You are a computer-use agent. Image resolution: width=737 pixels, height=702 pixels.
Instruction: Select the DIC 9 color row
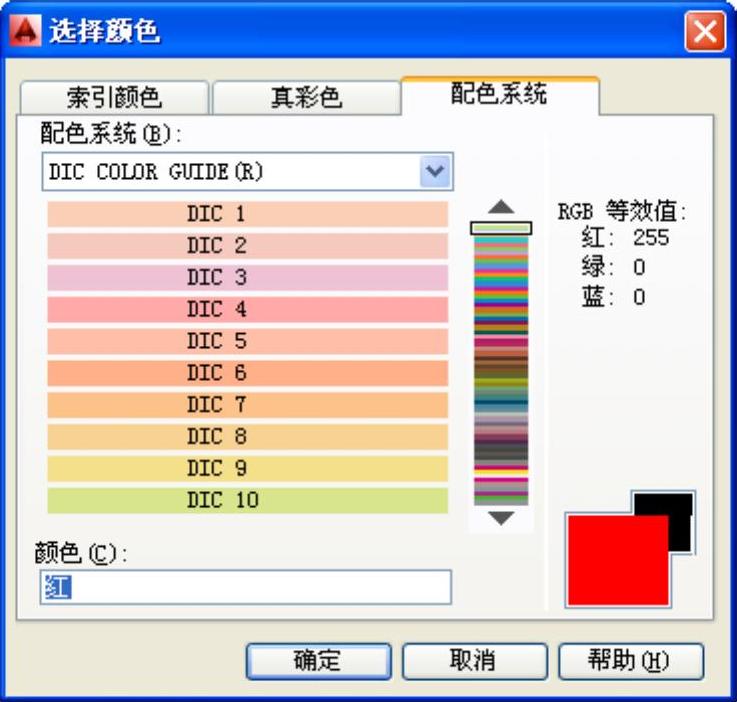point(248,468)
